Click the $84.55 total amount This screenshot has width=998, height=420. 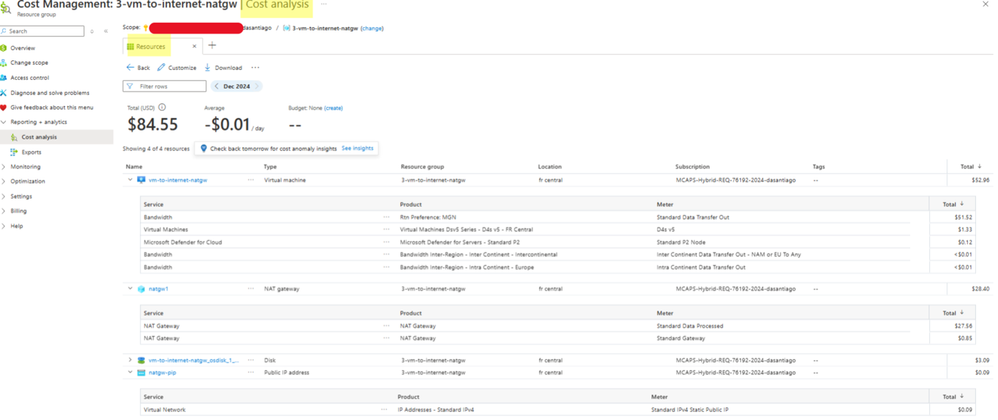click(x=153, y=125)
